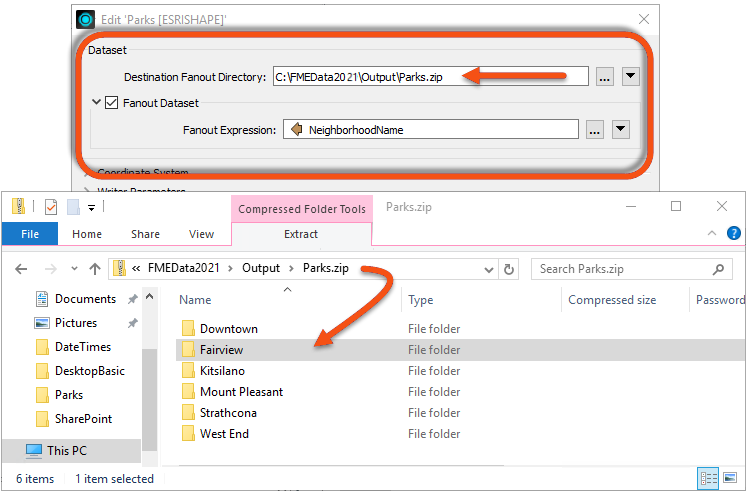The width and height of the screenshot is (746, 491).
Task: Select the Kitsilano folder
Action: [222, 371]
